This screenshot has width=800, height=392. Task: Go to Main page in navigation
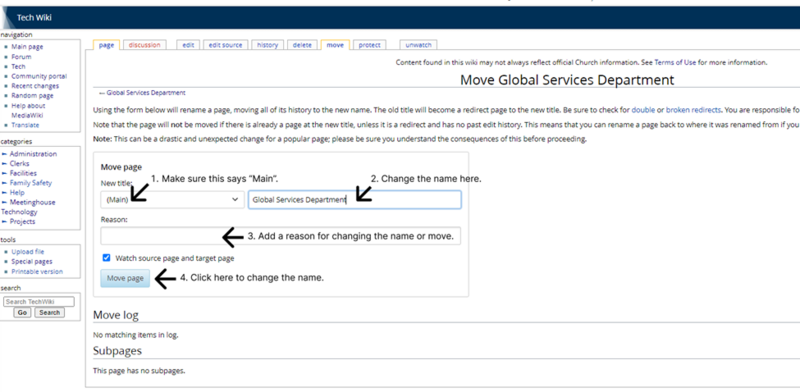pyautogui.click(x=27, y=47)
